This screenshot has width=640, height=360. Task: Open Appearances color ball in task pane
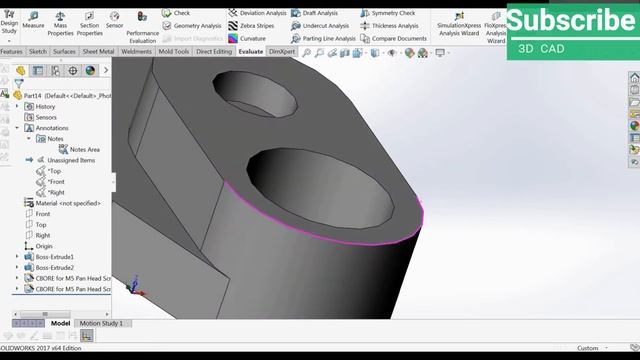point(634,126)
